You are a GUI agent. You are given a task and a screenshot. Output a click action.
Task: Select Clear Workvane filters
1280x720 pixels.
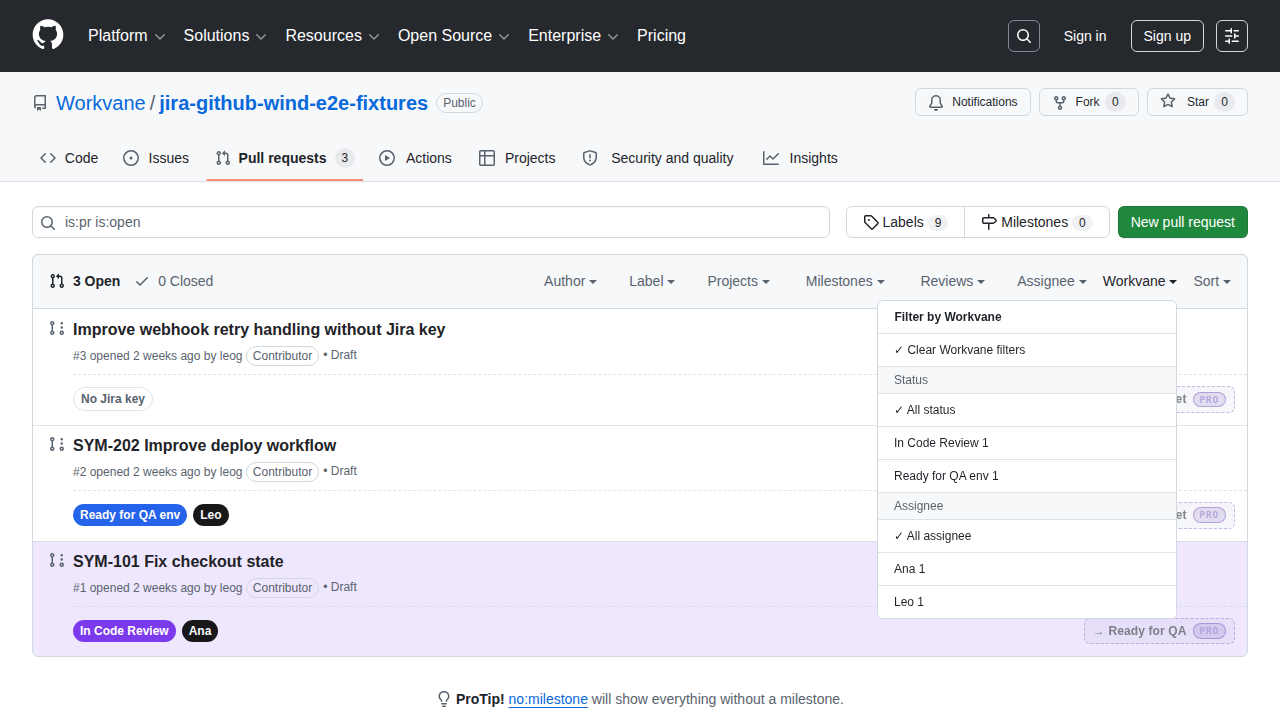(1027, 350)
